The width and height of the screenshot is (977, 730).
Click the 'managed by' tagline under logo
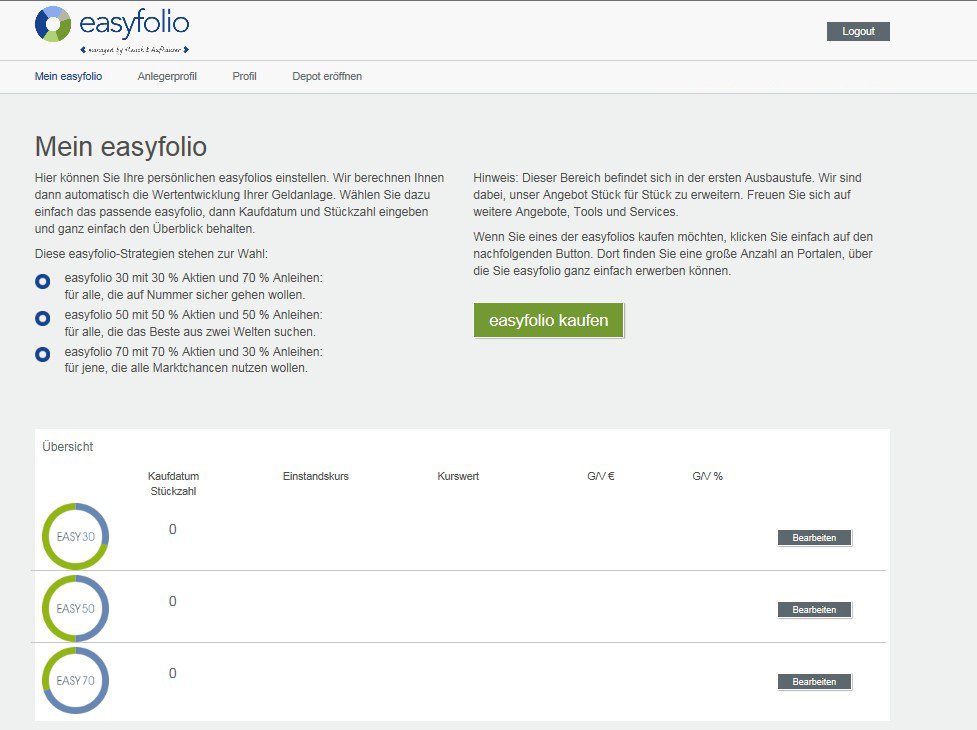click(x=135, y=50)
